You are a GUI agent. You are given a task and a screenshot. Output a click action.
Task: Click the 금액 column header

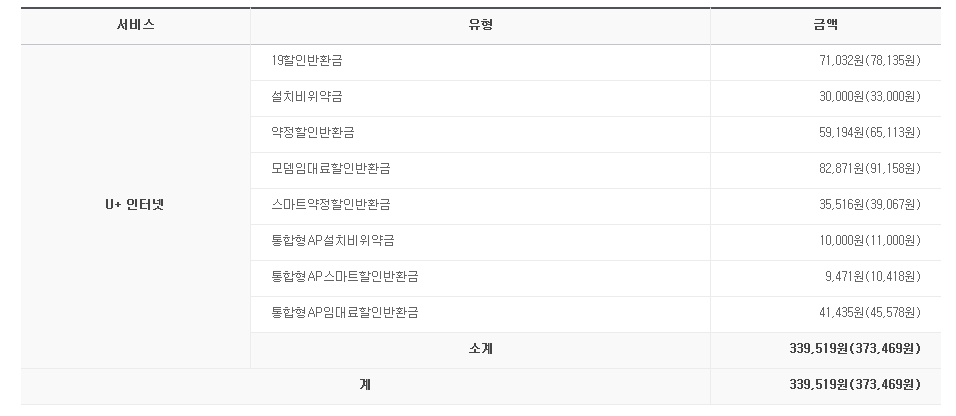826,25
